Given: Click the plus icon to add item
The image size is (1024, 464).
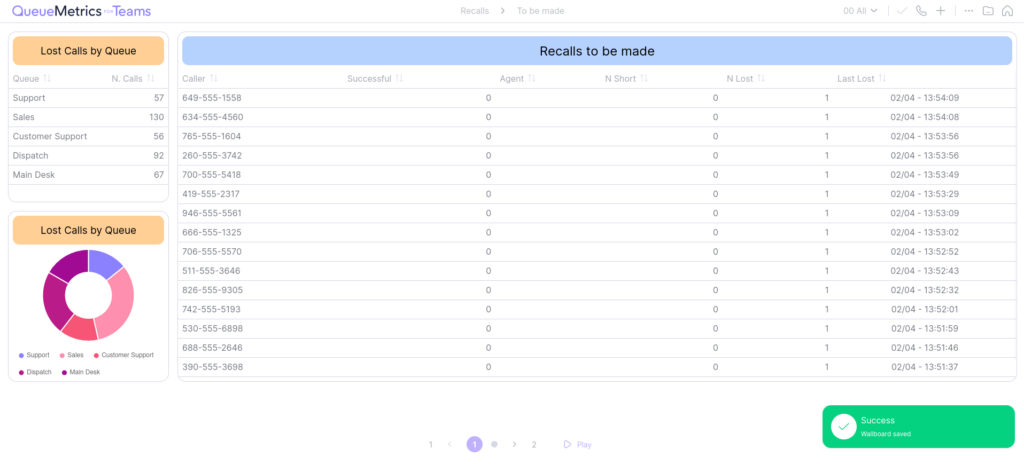Looking at the screenshot, I should (x=940, y=11).
